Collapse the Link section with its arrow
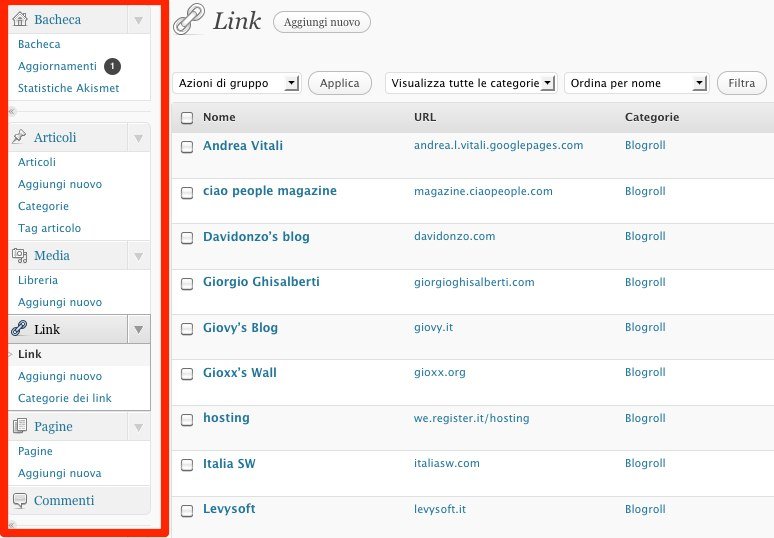This screenshot has width=774, height=538. [x=139, y=329]
